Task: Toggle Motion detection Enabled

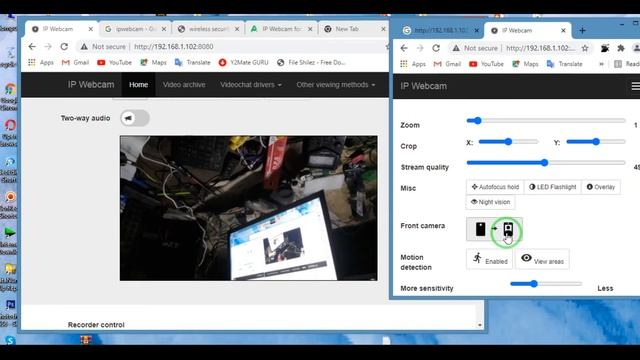Action: coord(489,259)
